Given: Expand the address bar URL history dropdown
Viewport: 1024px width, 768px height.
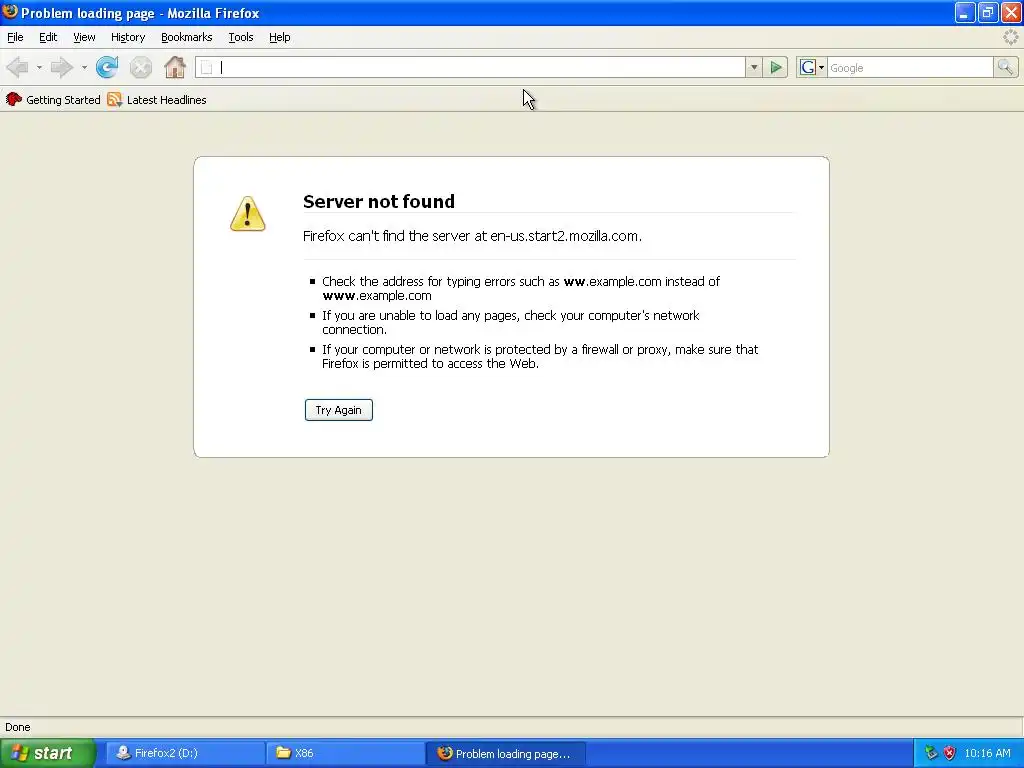Looking at the screenshot, I should click(754, 67).
